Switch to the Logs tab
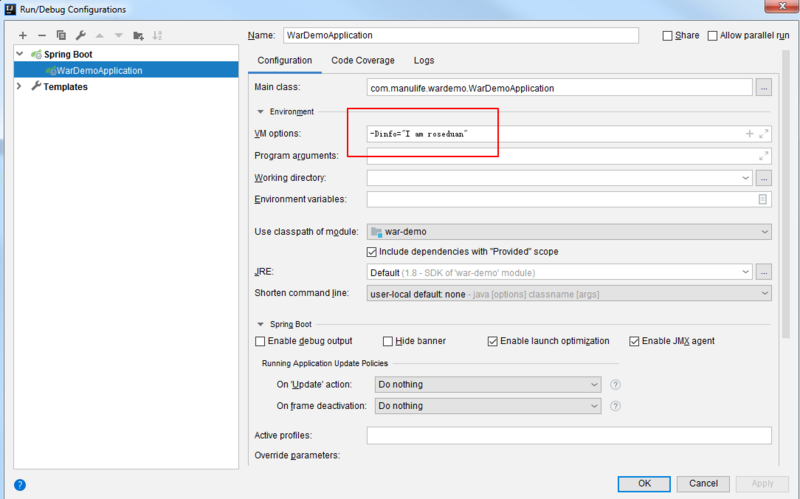 click(424, 60)
